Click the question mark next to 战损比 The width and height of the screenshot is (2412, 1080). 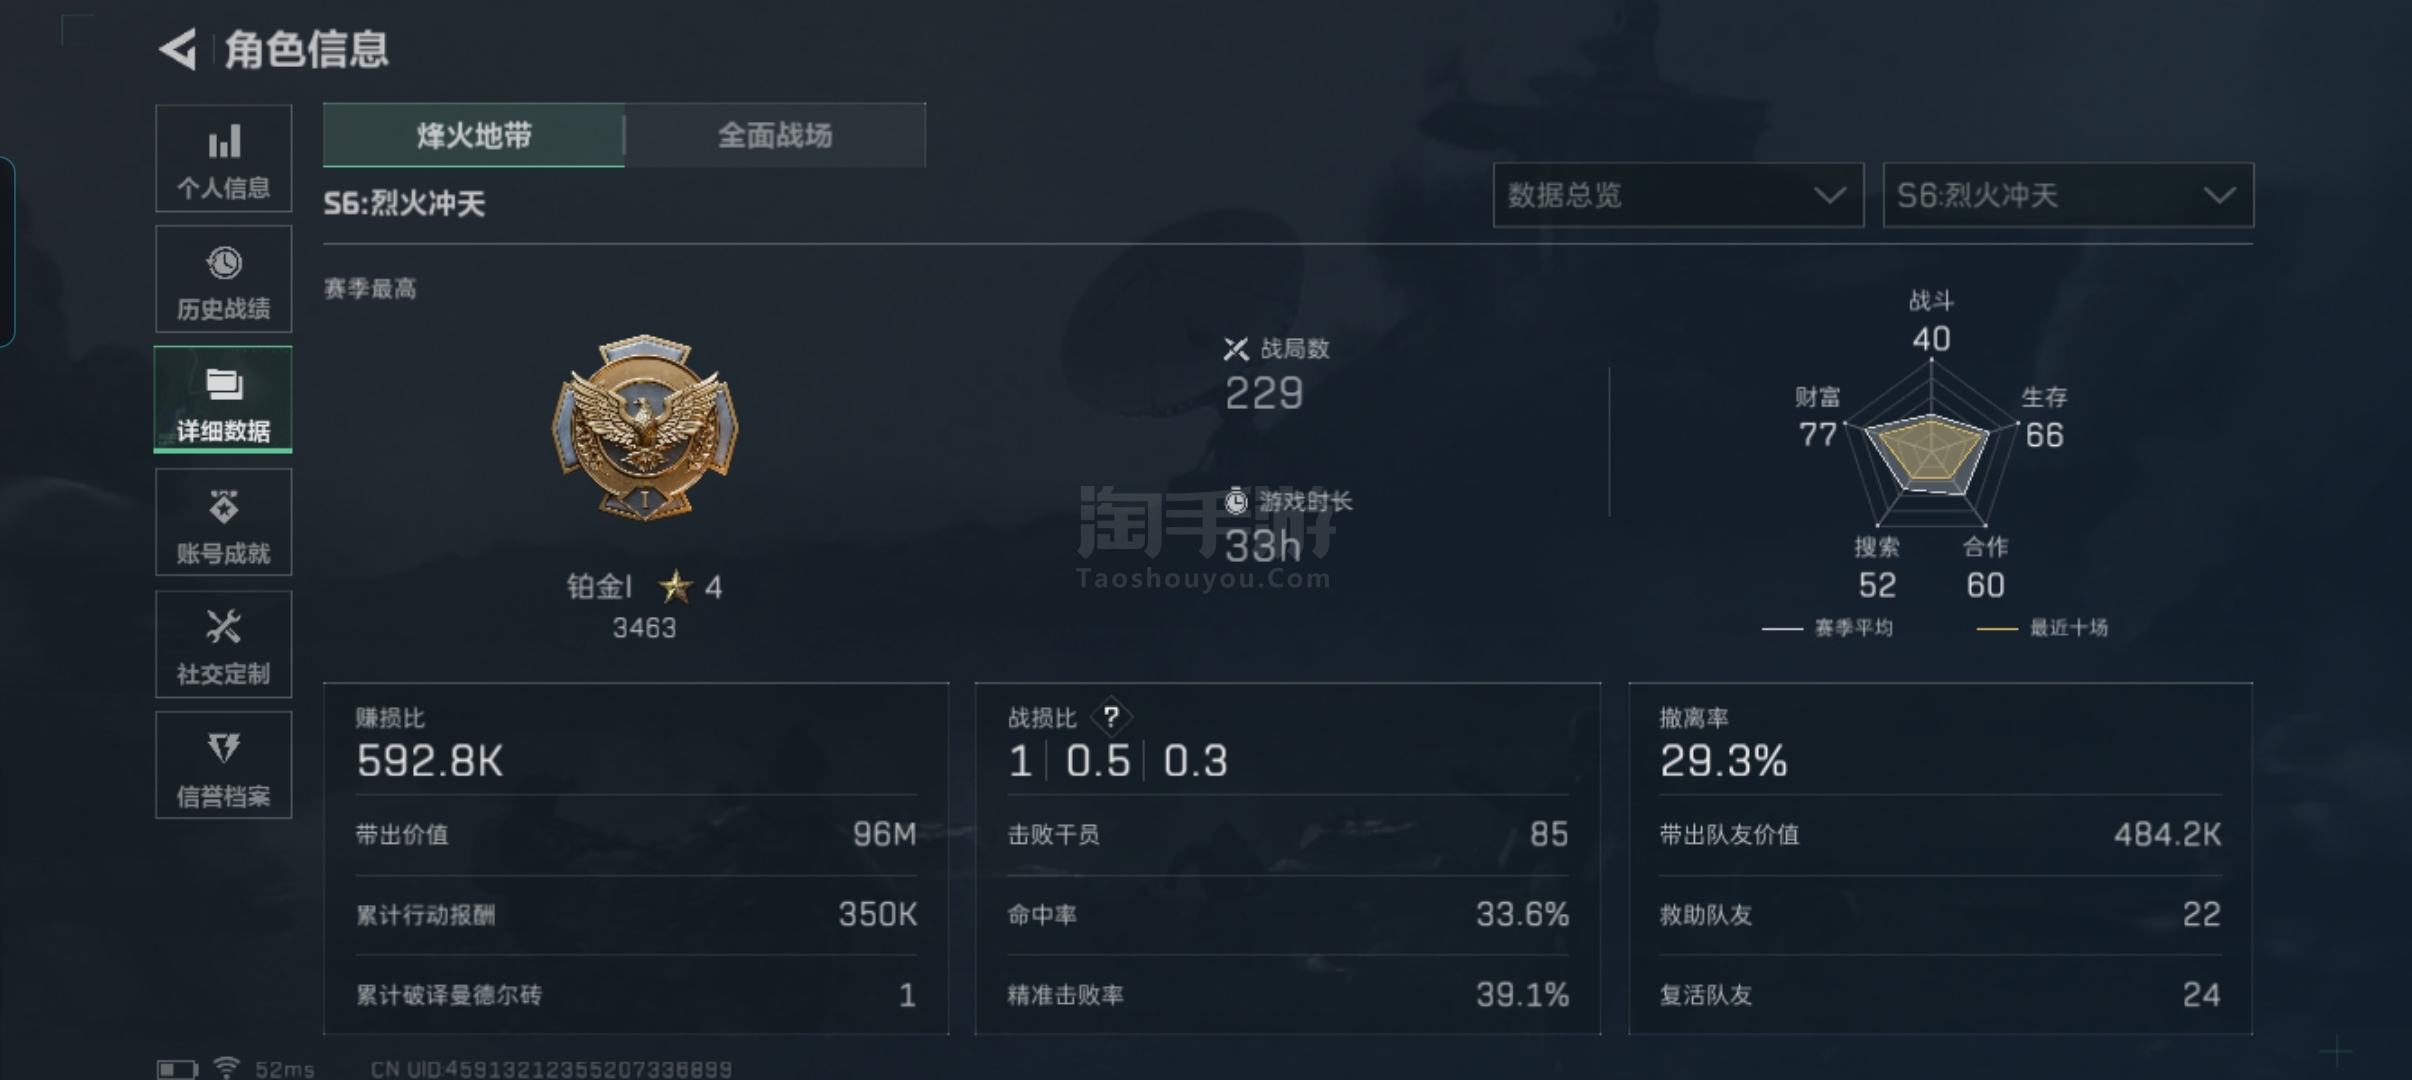[x=1111, y=717]
